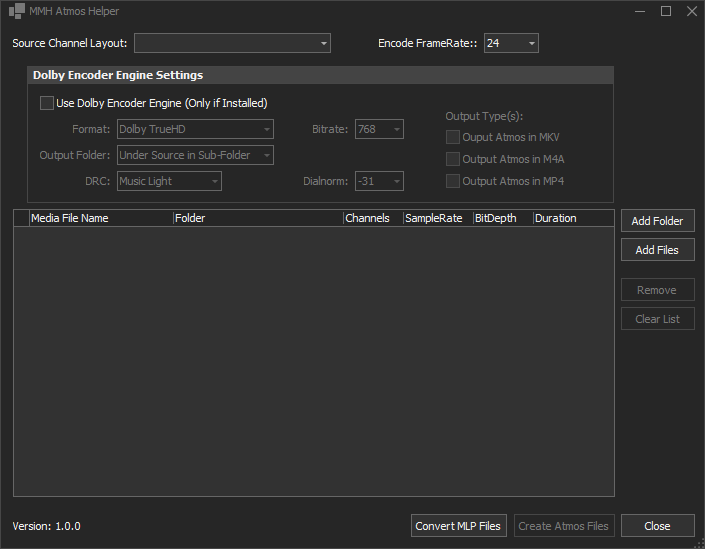
Task: Sort by Media File Name column
Action: tap(101, 218)
